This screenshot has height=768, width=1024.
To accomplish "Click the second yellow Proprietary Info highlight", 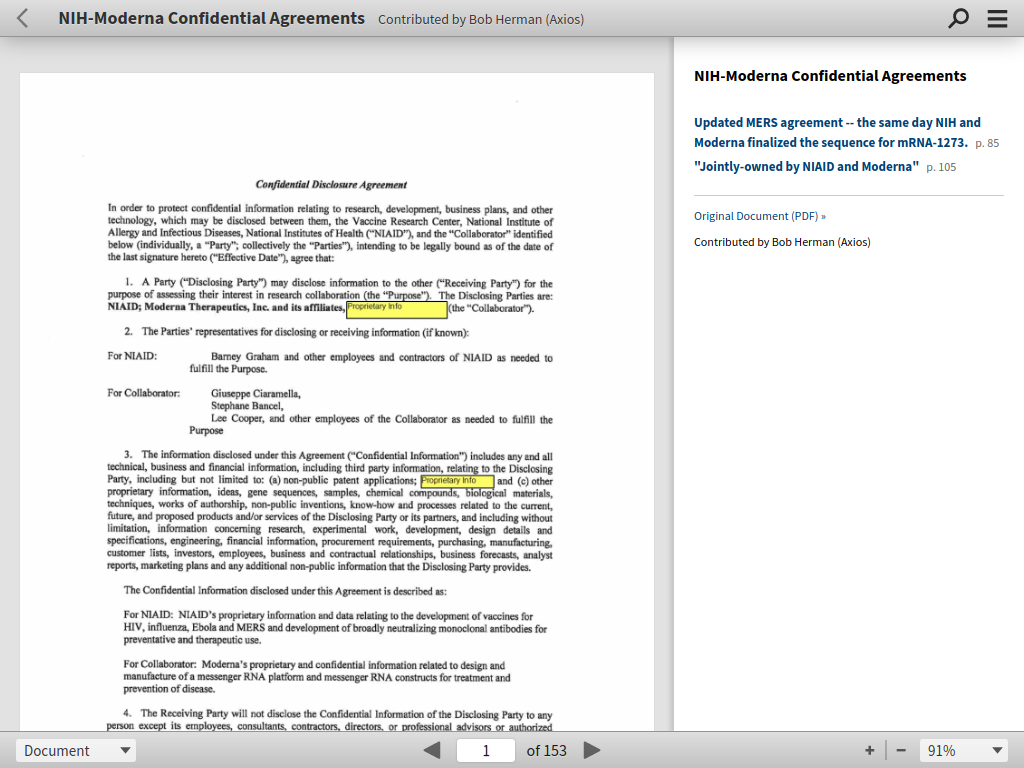I will point(457,481).
